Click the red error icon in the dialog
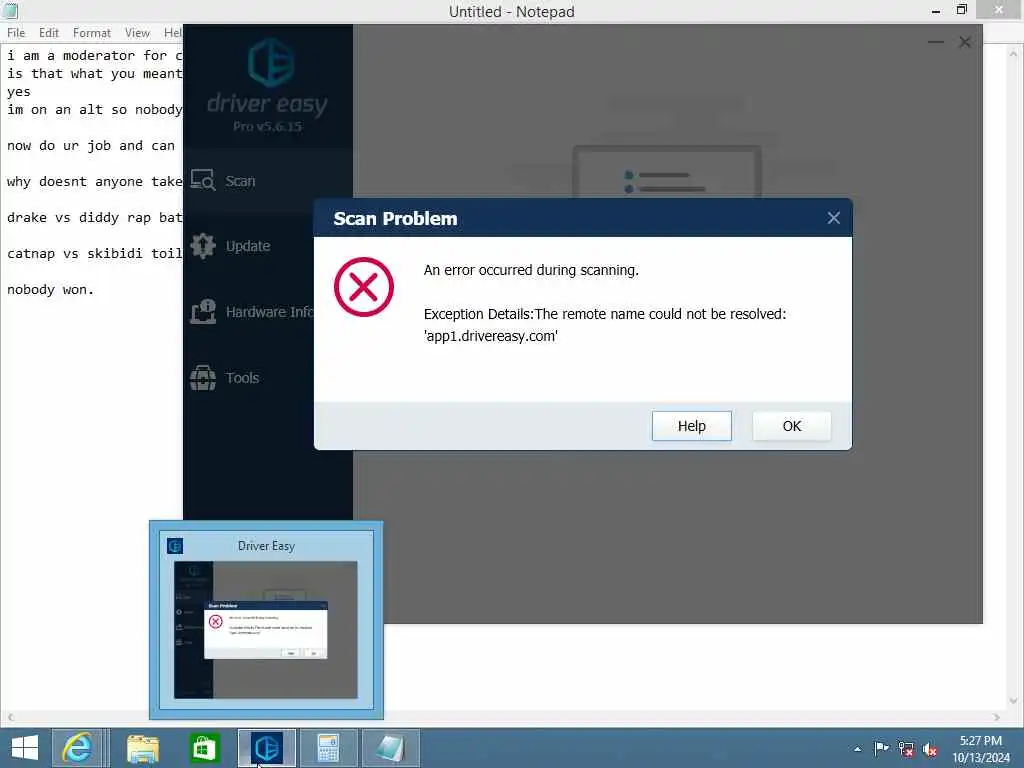Screen dimensions: 1024x768 (364, 287)
